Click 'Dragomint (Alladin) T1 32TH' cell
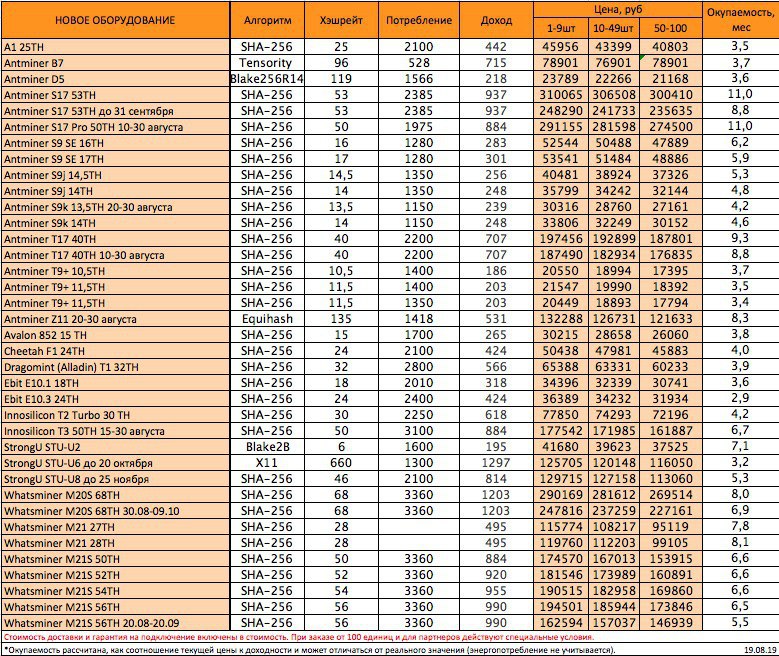Screen dimensions: 779x656 (x=115, y=367)
